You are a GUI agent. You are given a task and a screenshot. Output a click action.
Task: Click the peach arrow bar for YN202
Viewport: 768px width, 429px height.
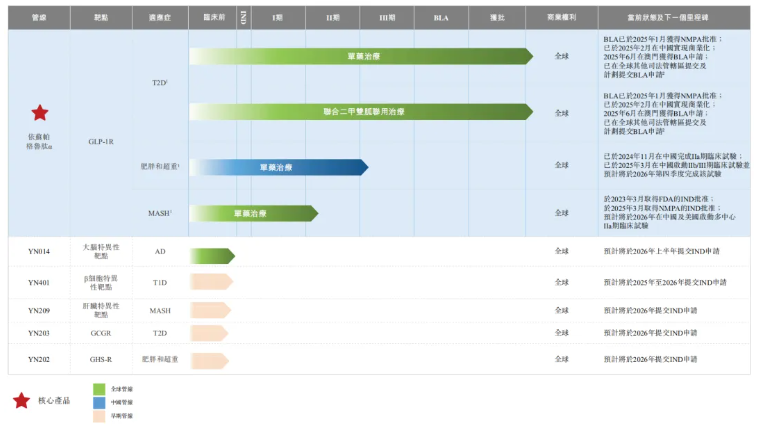point(209,358)
